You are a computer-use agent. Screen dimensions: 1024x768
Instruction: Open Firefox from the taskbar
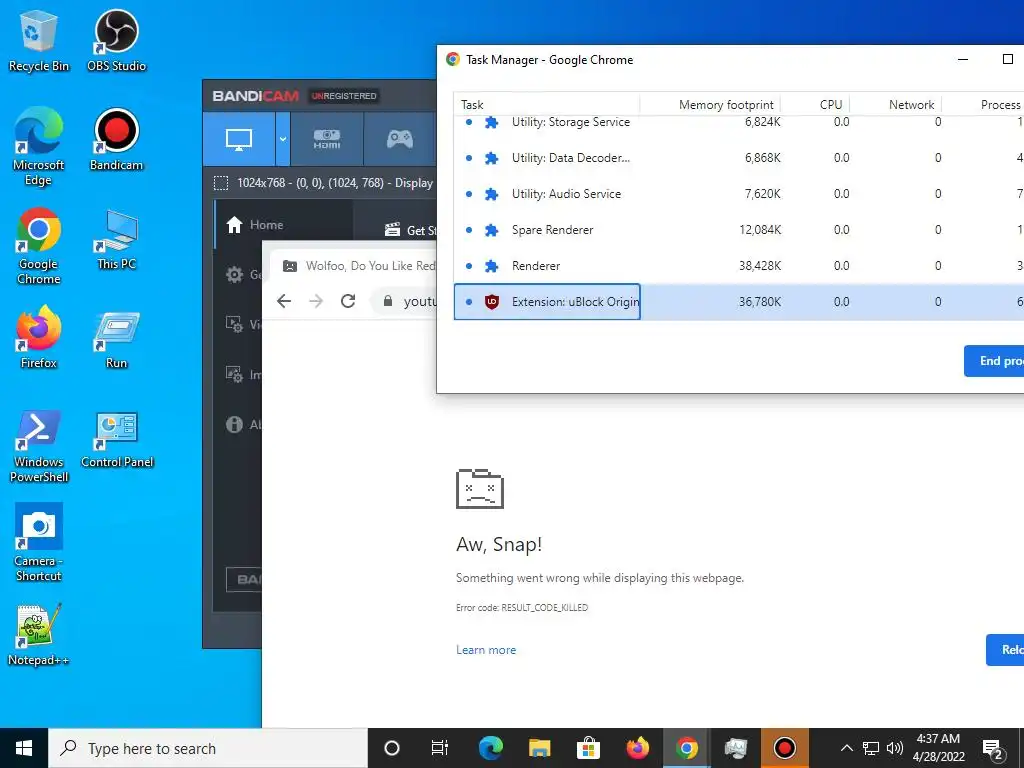[637, 748]
